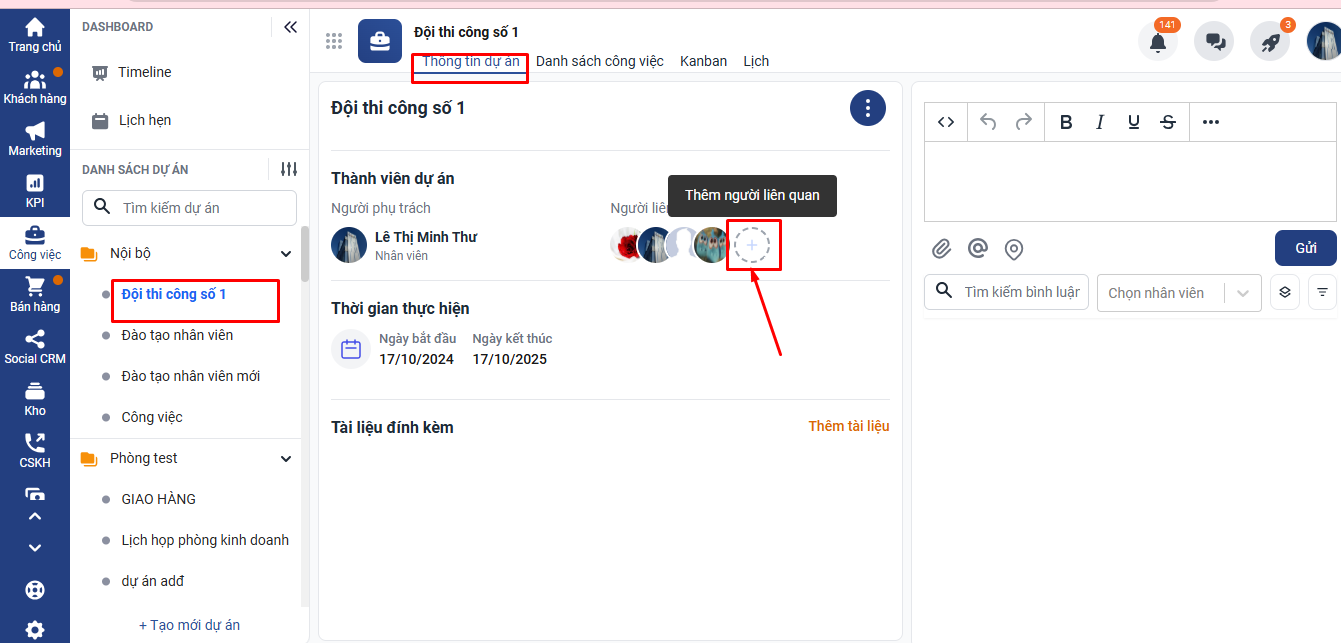Click the rocket icon in header
The width and height of the screenshot is (1341, 643).
[1270, 43]
